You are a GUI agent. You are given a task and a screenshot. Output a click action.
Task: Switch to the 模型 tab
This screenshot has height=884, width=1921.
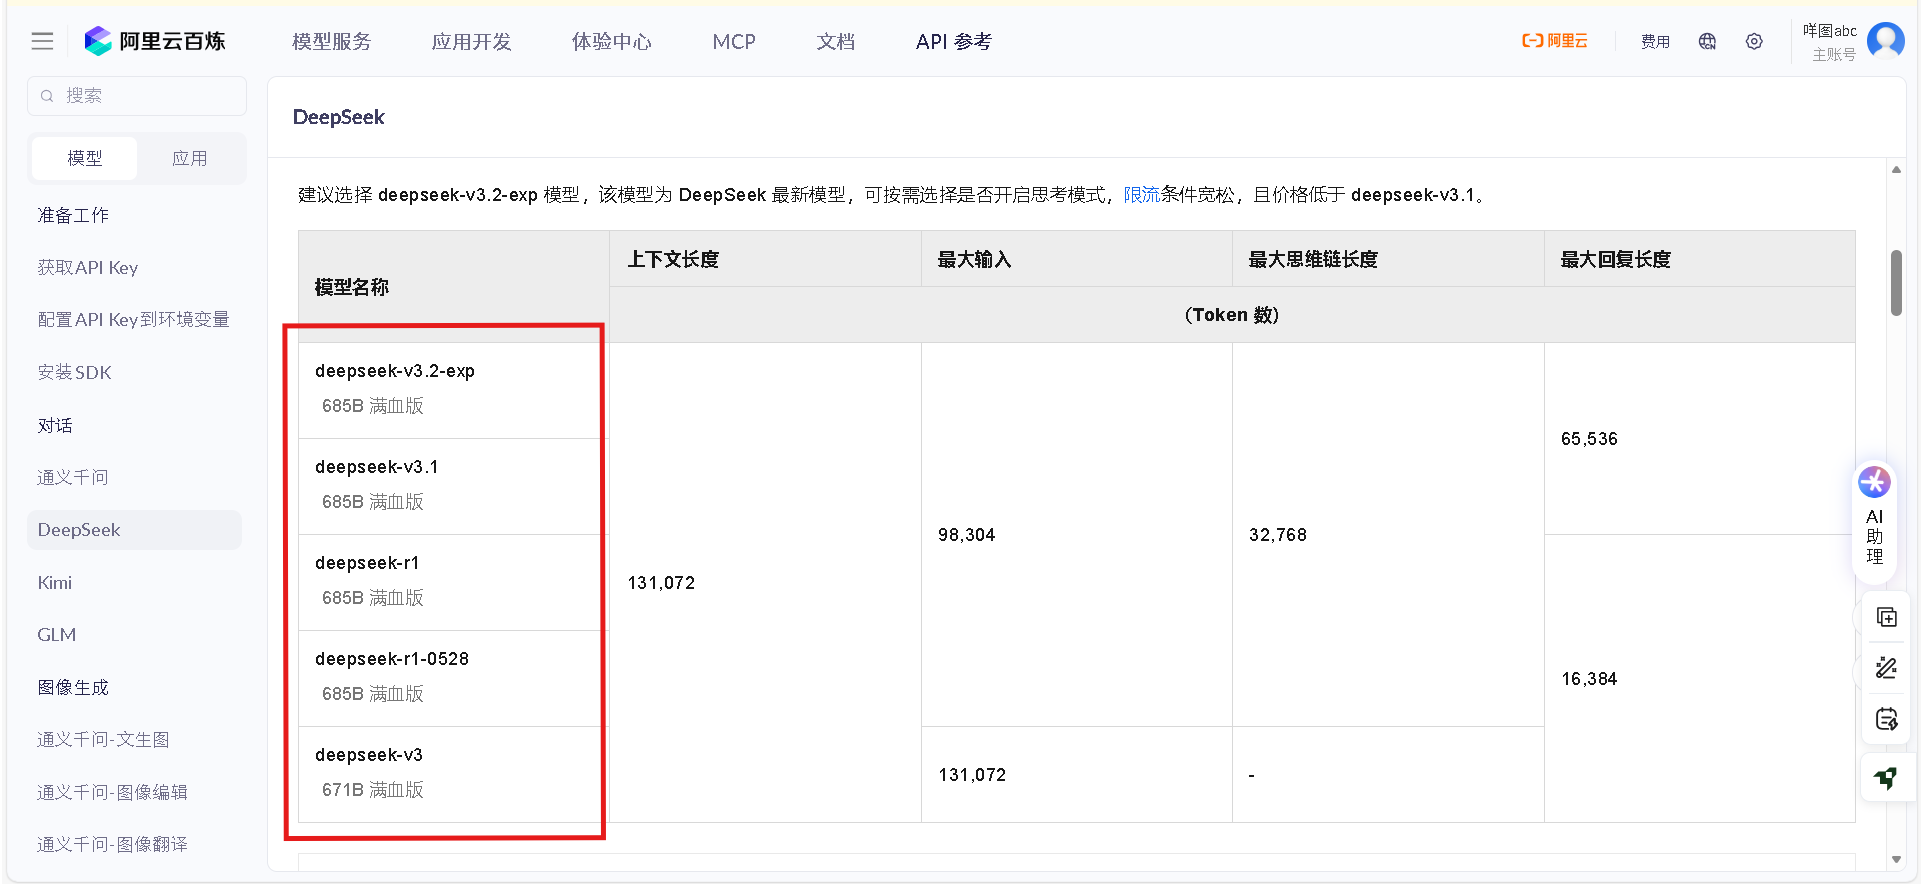[x=85, y=158]
